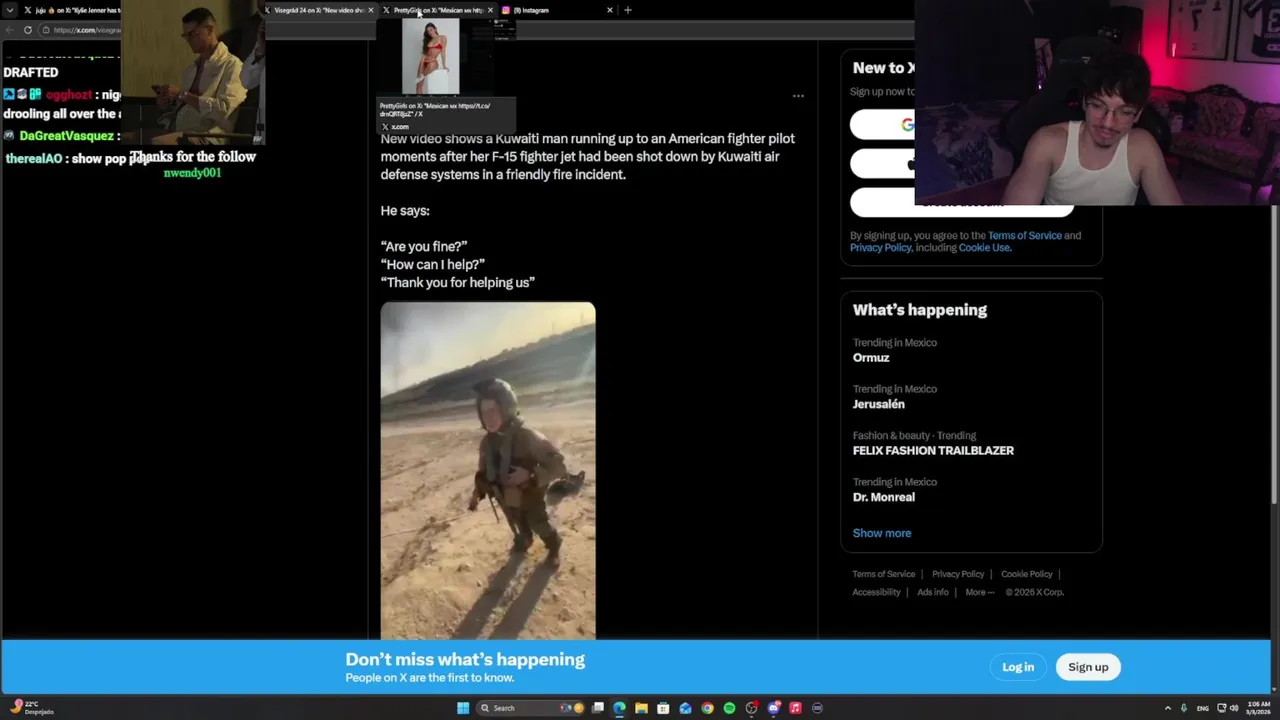
Task: Open the Privacy Policy link in sign-up
Action: [x=880, y=248]
